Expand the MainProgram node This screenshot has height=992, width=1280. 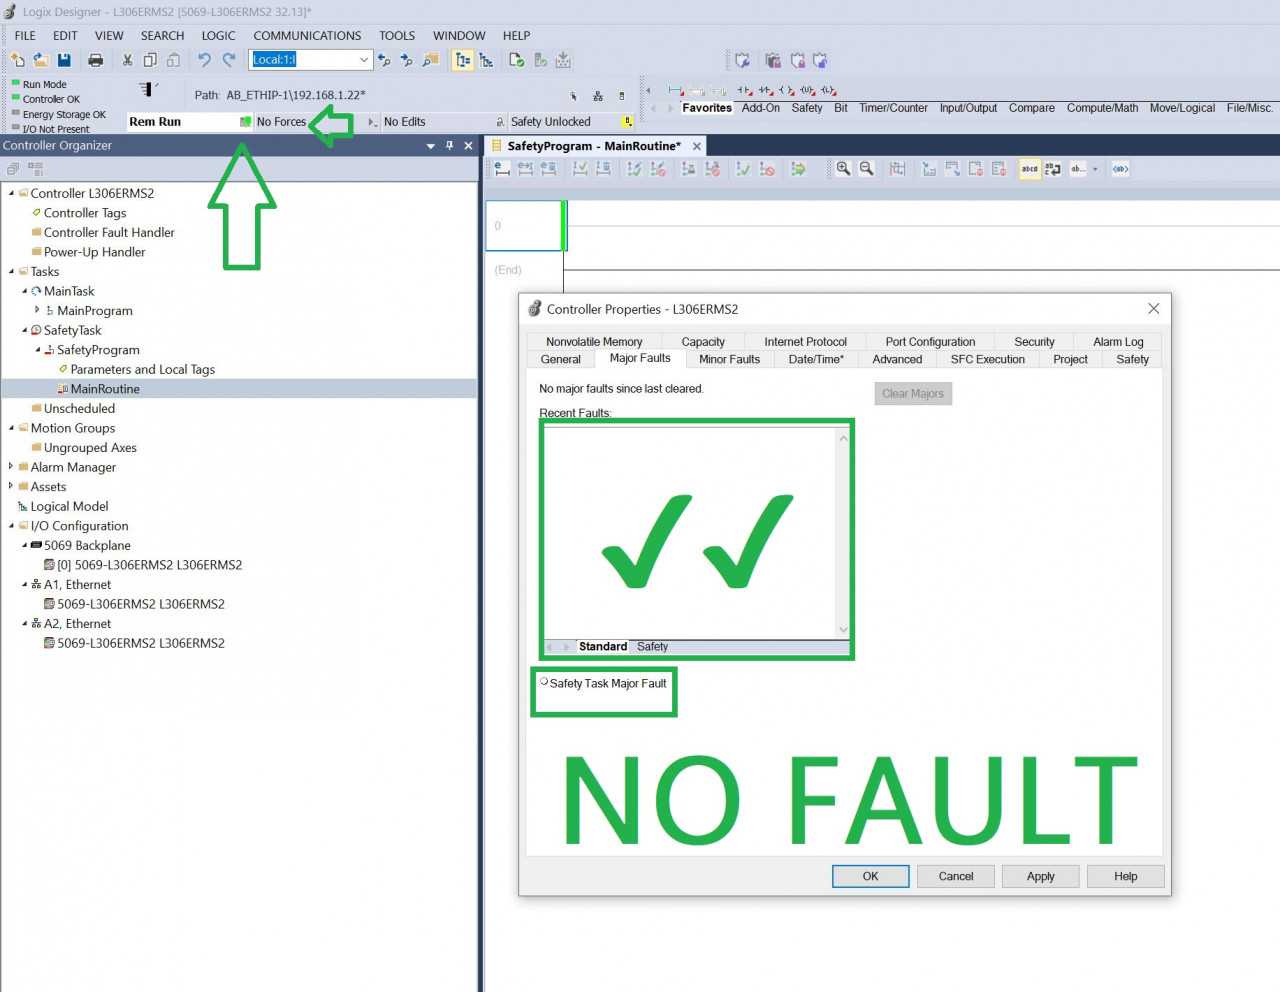(x=37, y=310)
